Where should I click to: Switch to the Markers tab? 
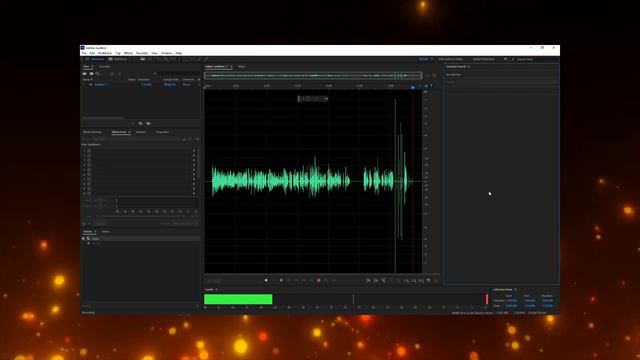pyautogui.click(x=141, y=132)
